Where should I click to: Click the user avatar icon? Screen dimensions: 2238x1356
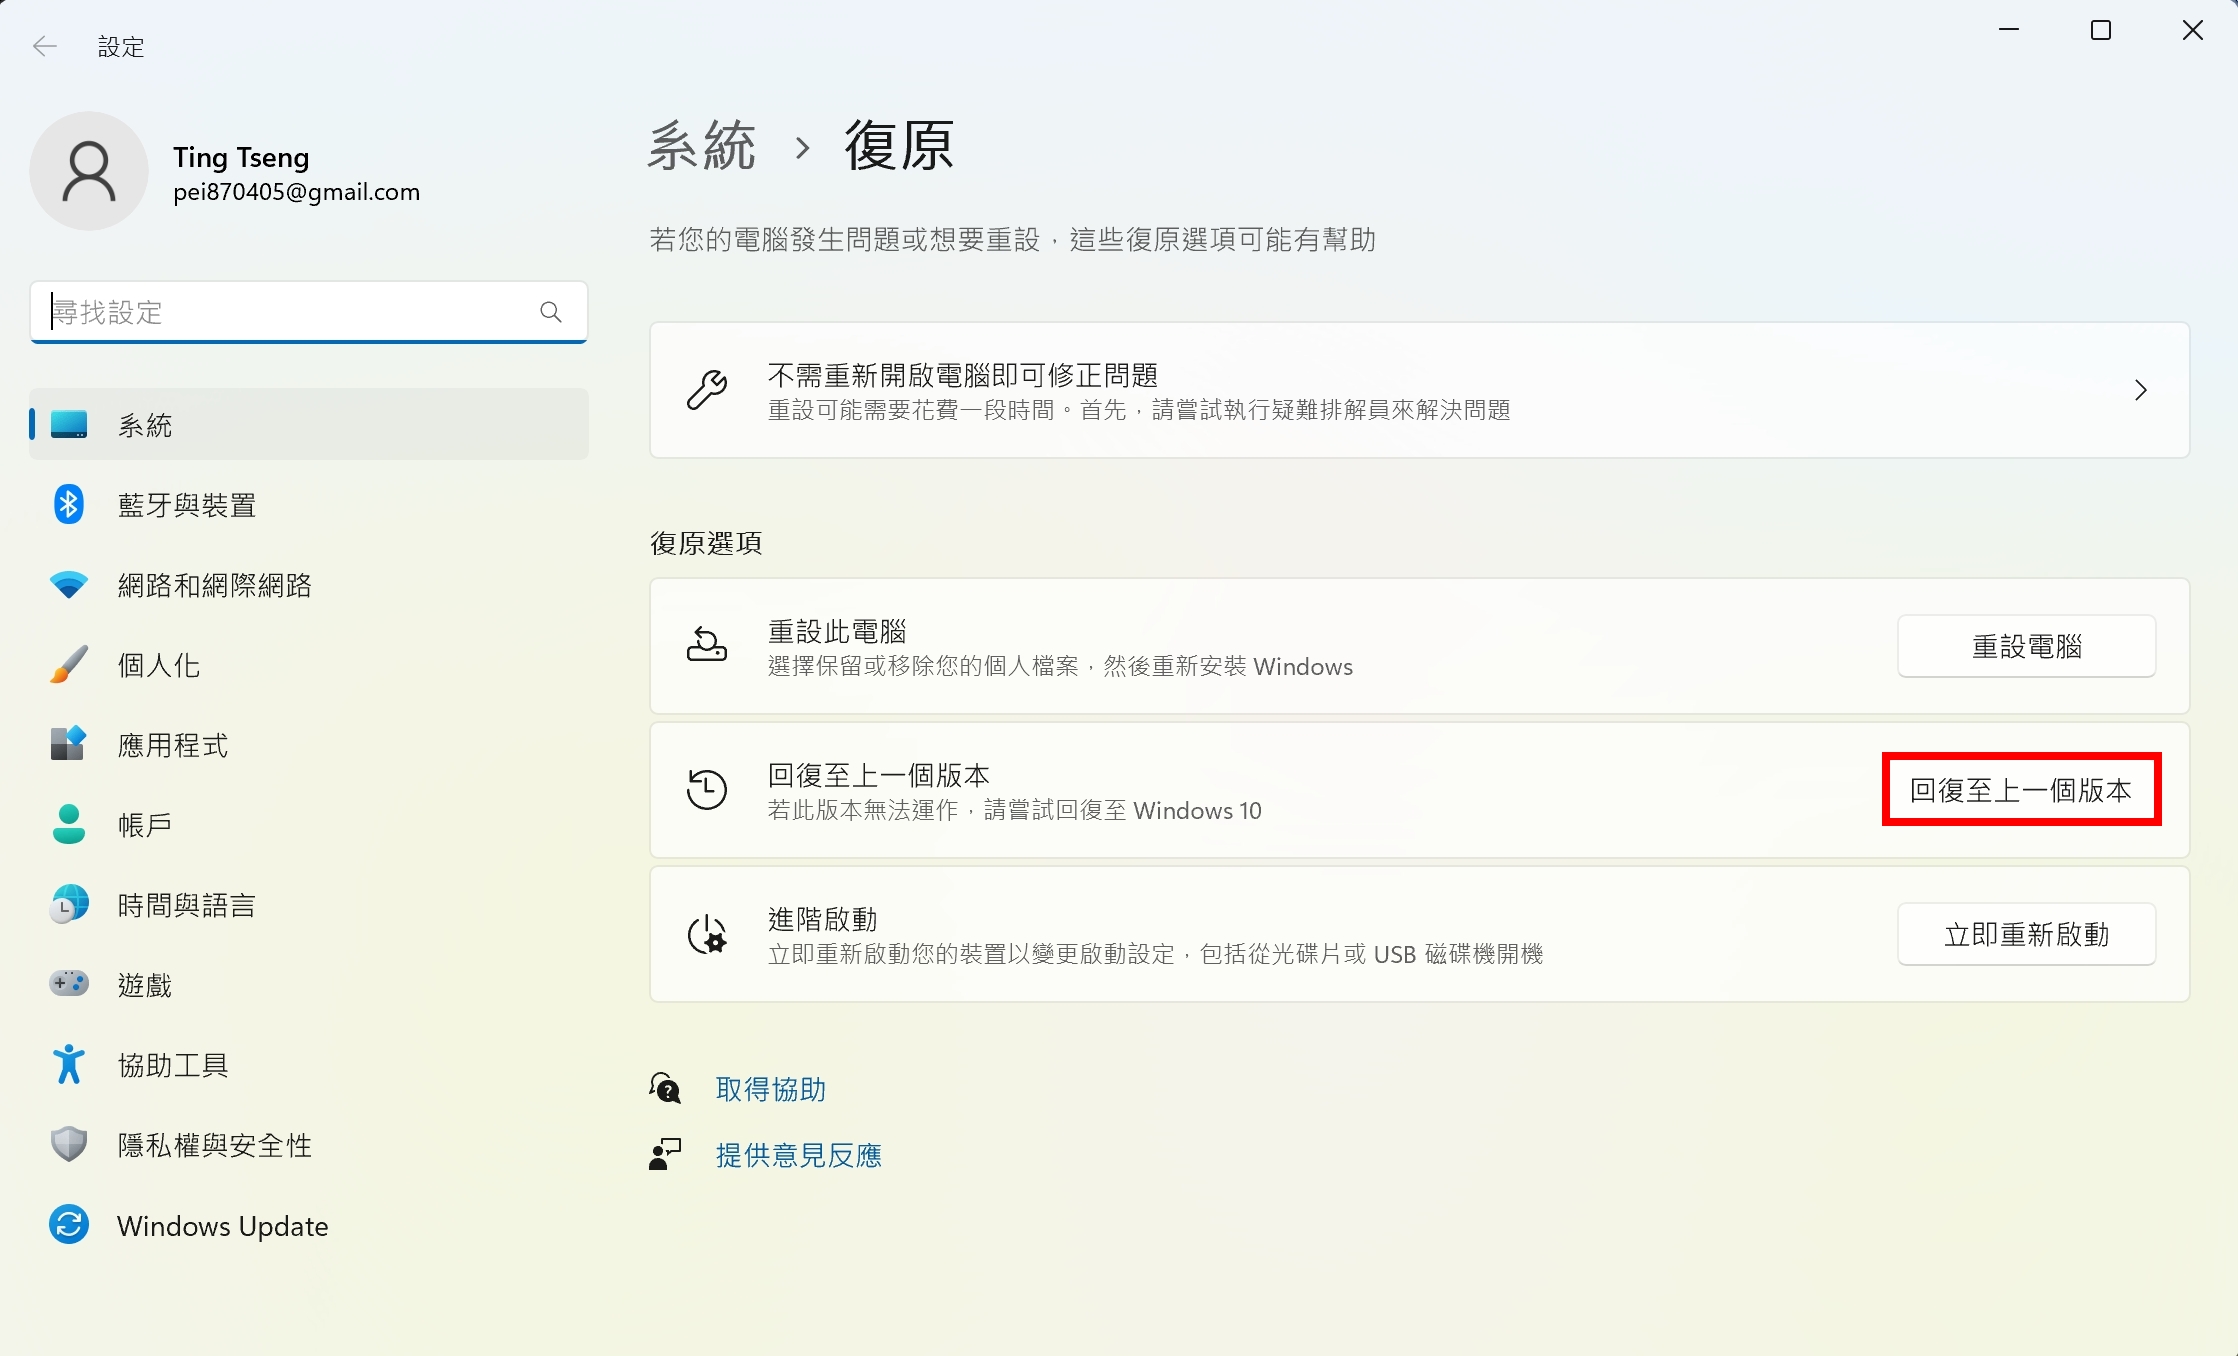point(89,171)
